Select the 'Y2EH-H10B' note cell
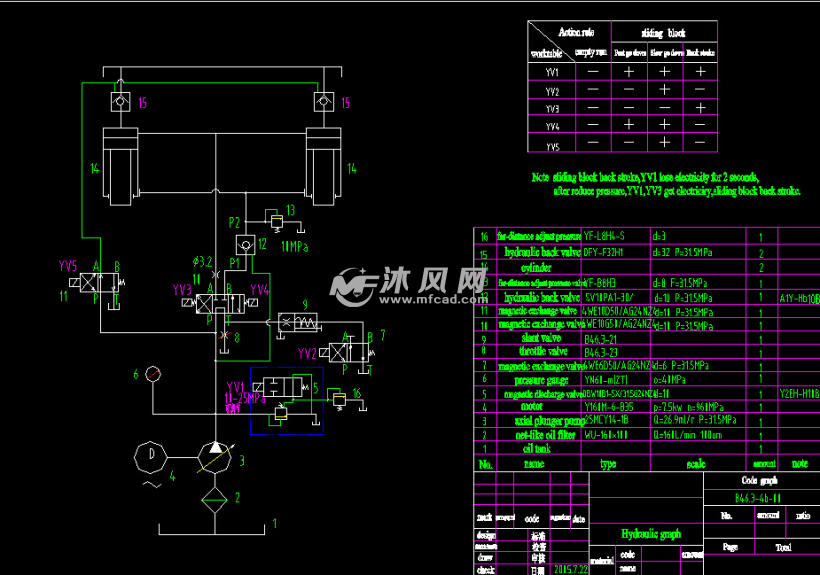 point(800,394)
